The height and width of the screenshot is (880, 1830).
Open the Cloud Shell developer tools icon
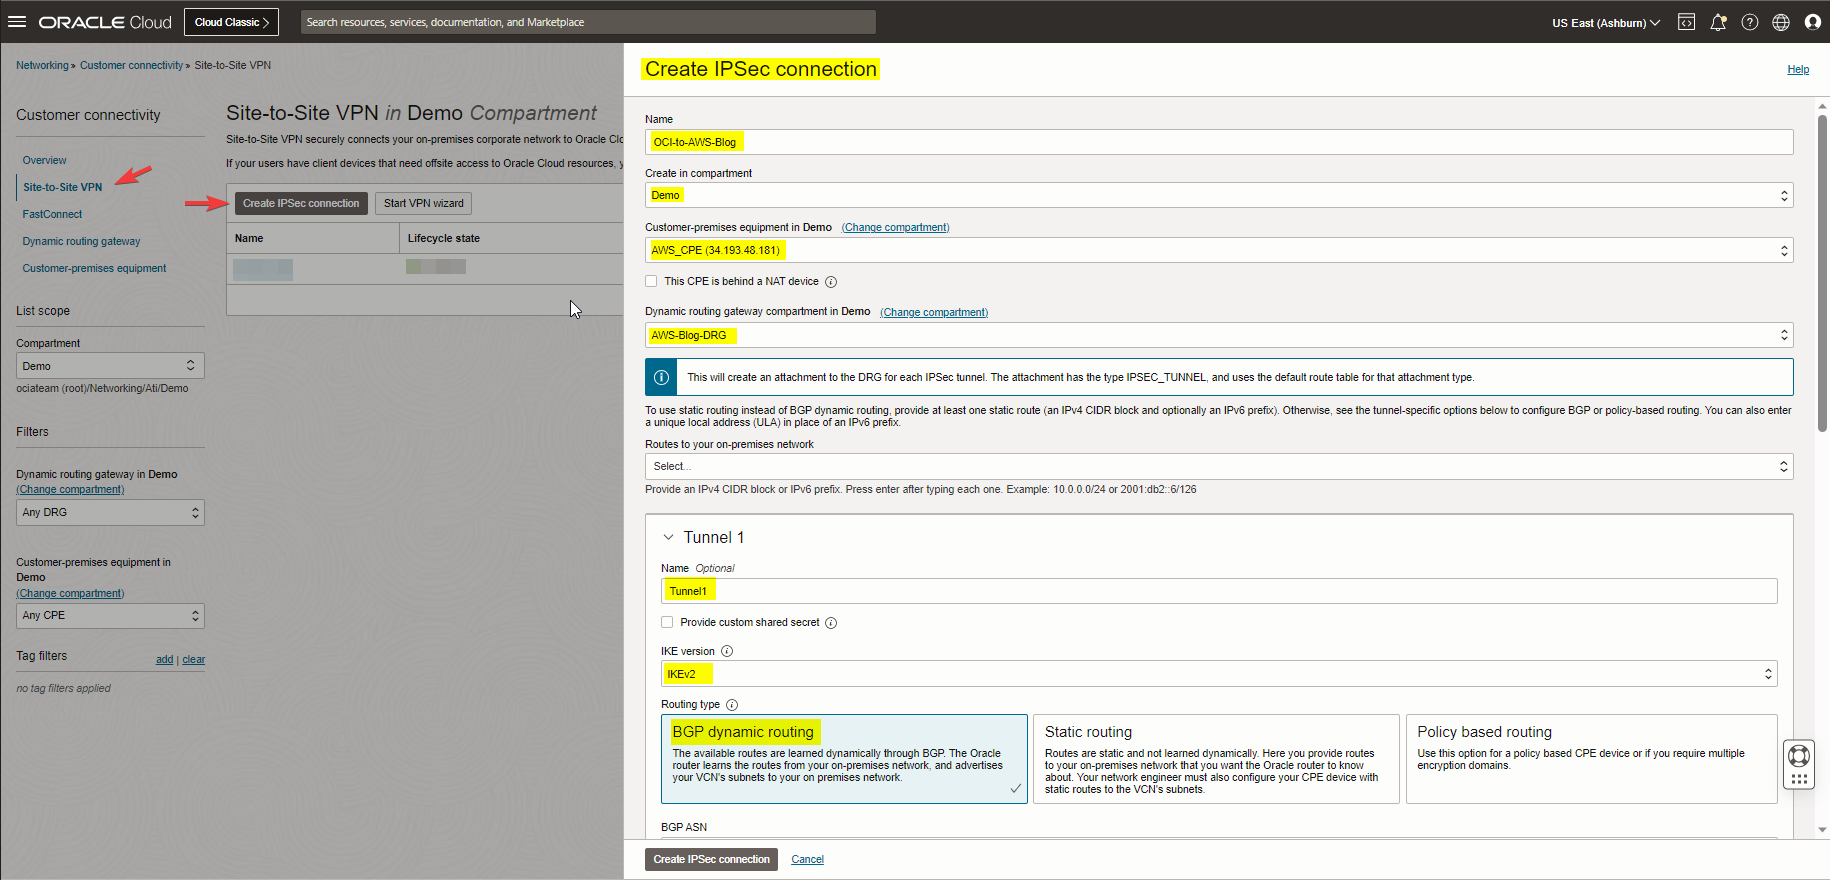1686,22
